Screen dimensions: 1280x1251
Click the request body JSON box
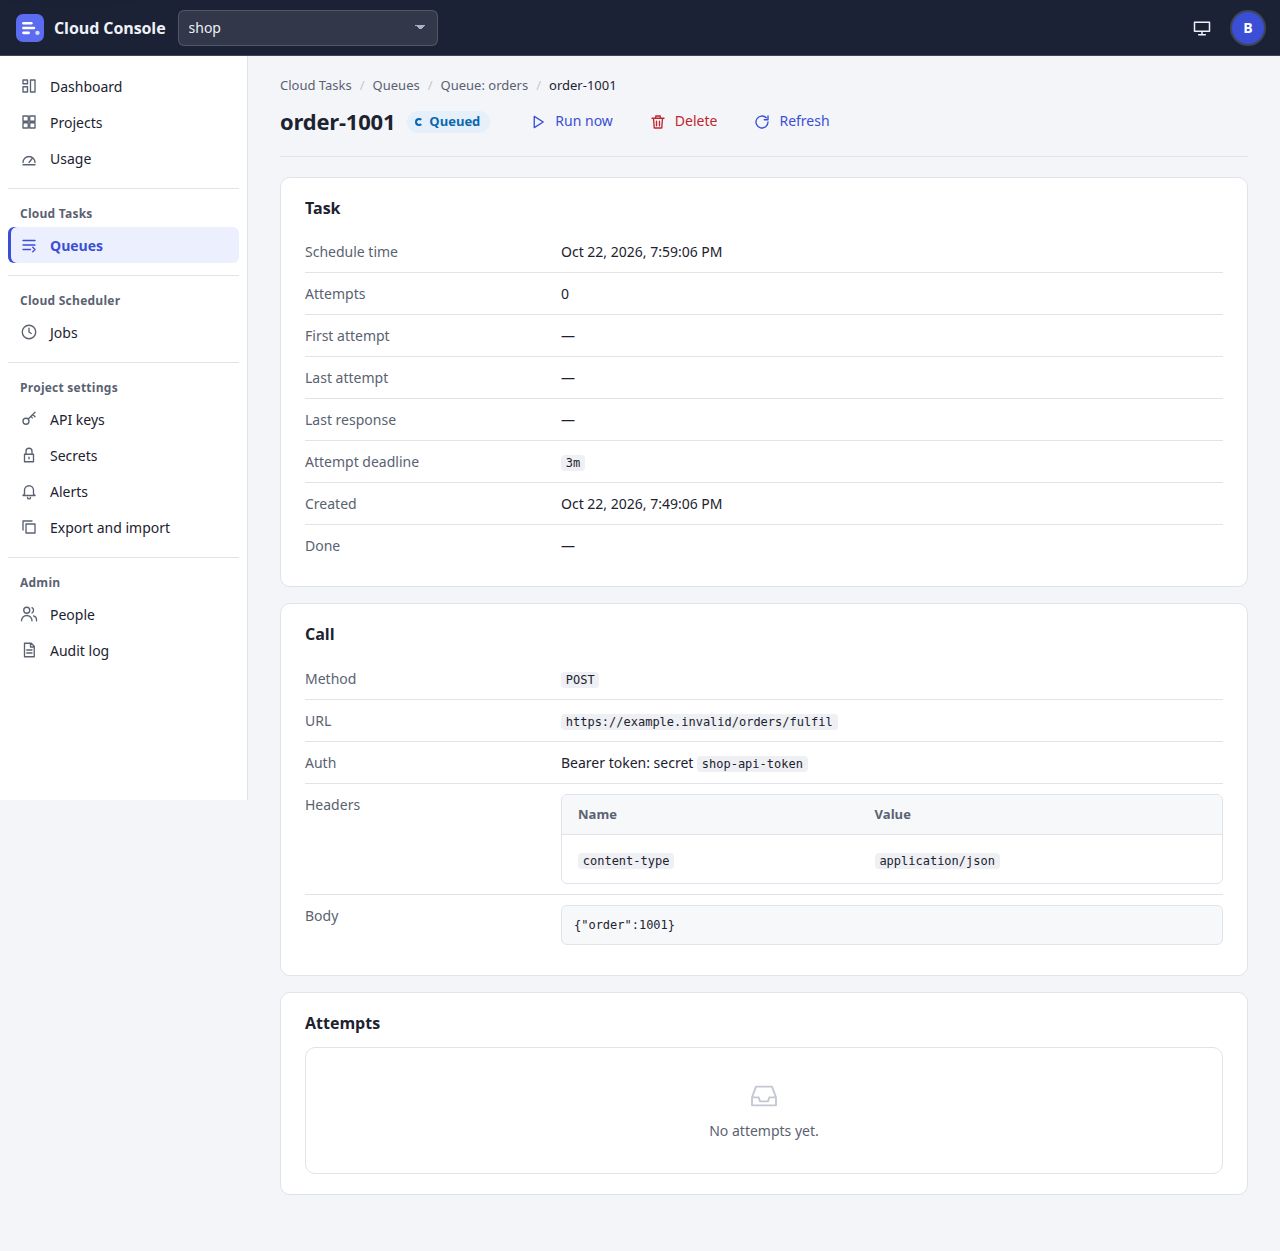[x=892, y=925]
